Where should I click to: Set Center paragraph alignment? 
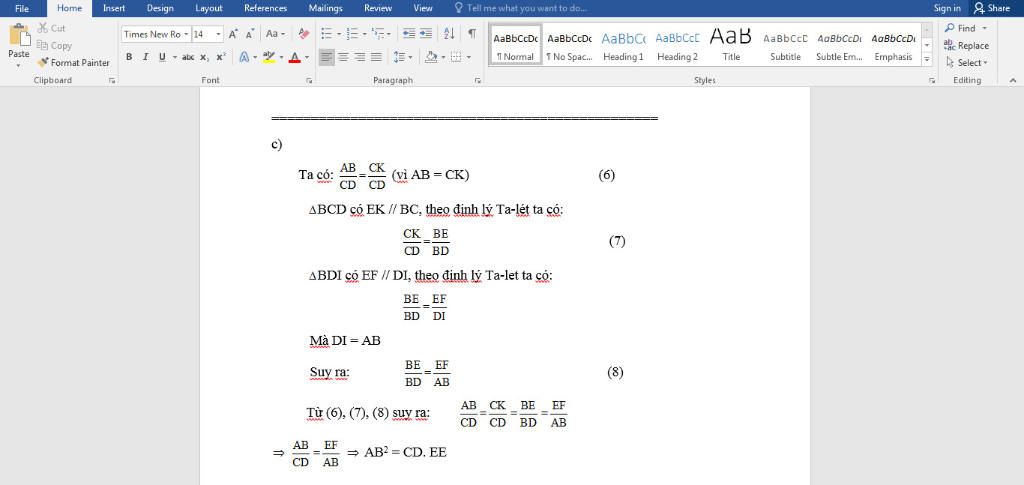343,57
